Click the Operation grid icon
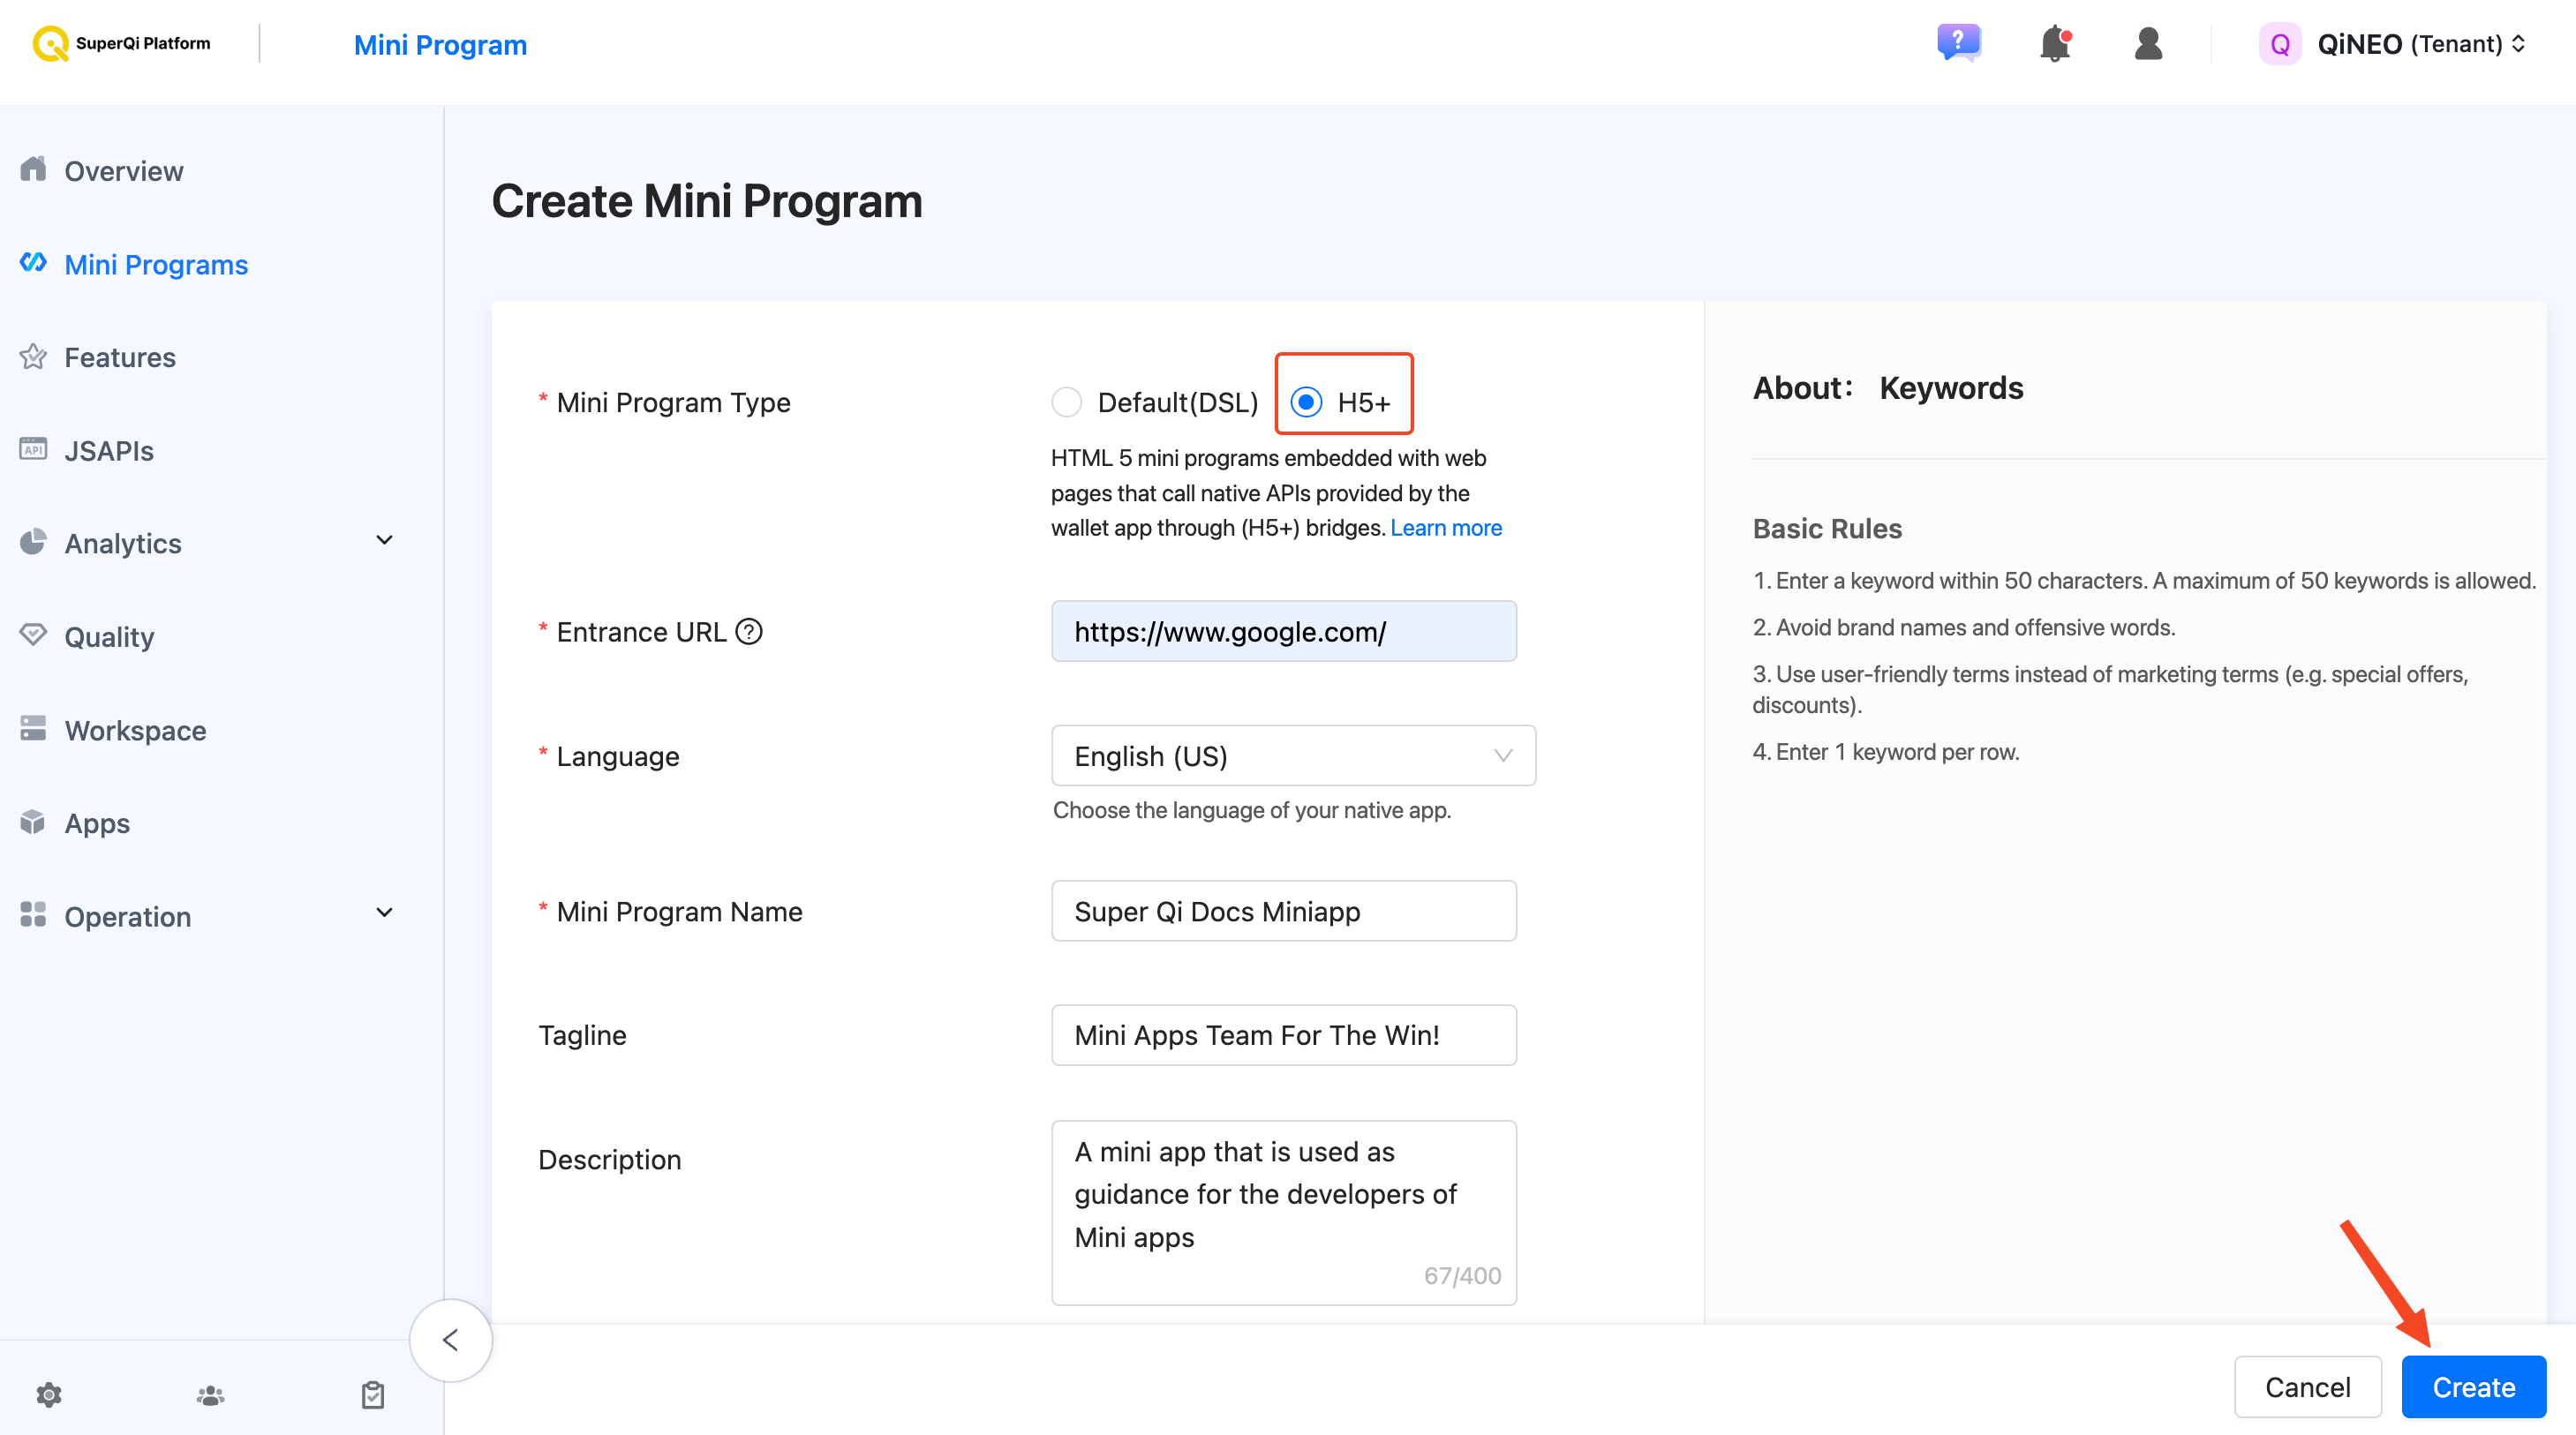2576x1435 pixels. coord(33,915)
